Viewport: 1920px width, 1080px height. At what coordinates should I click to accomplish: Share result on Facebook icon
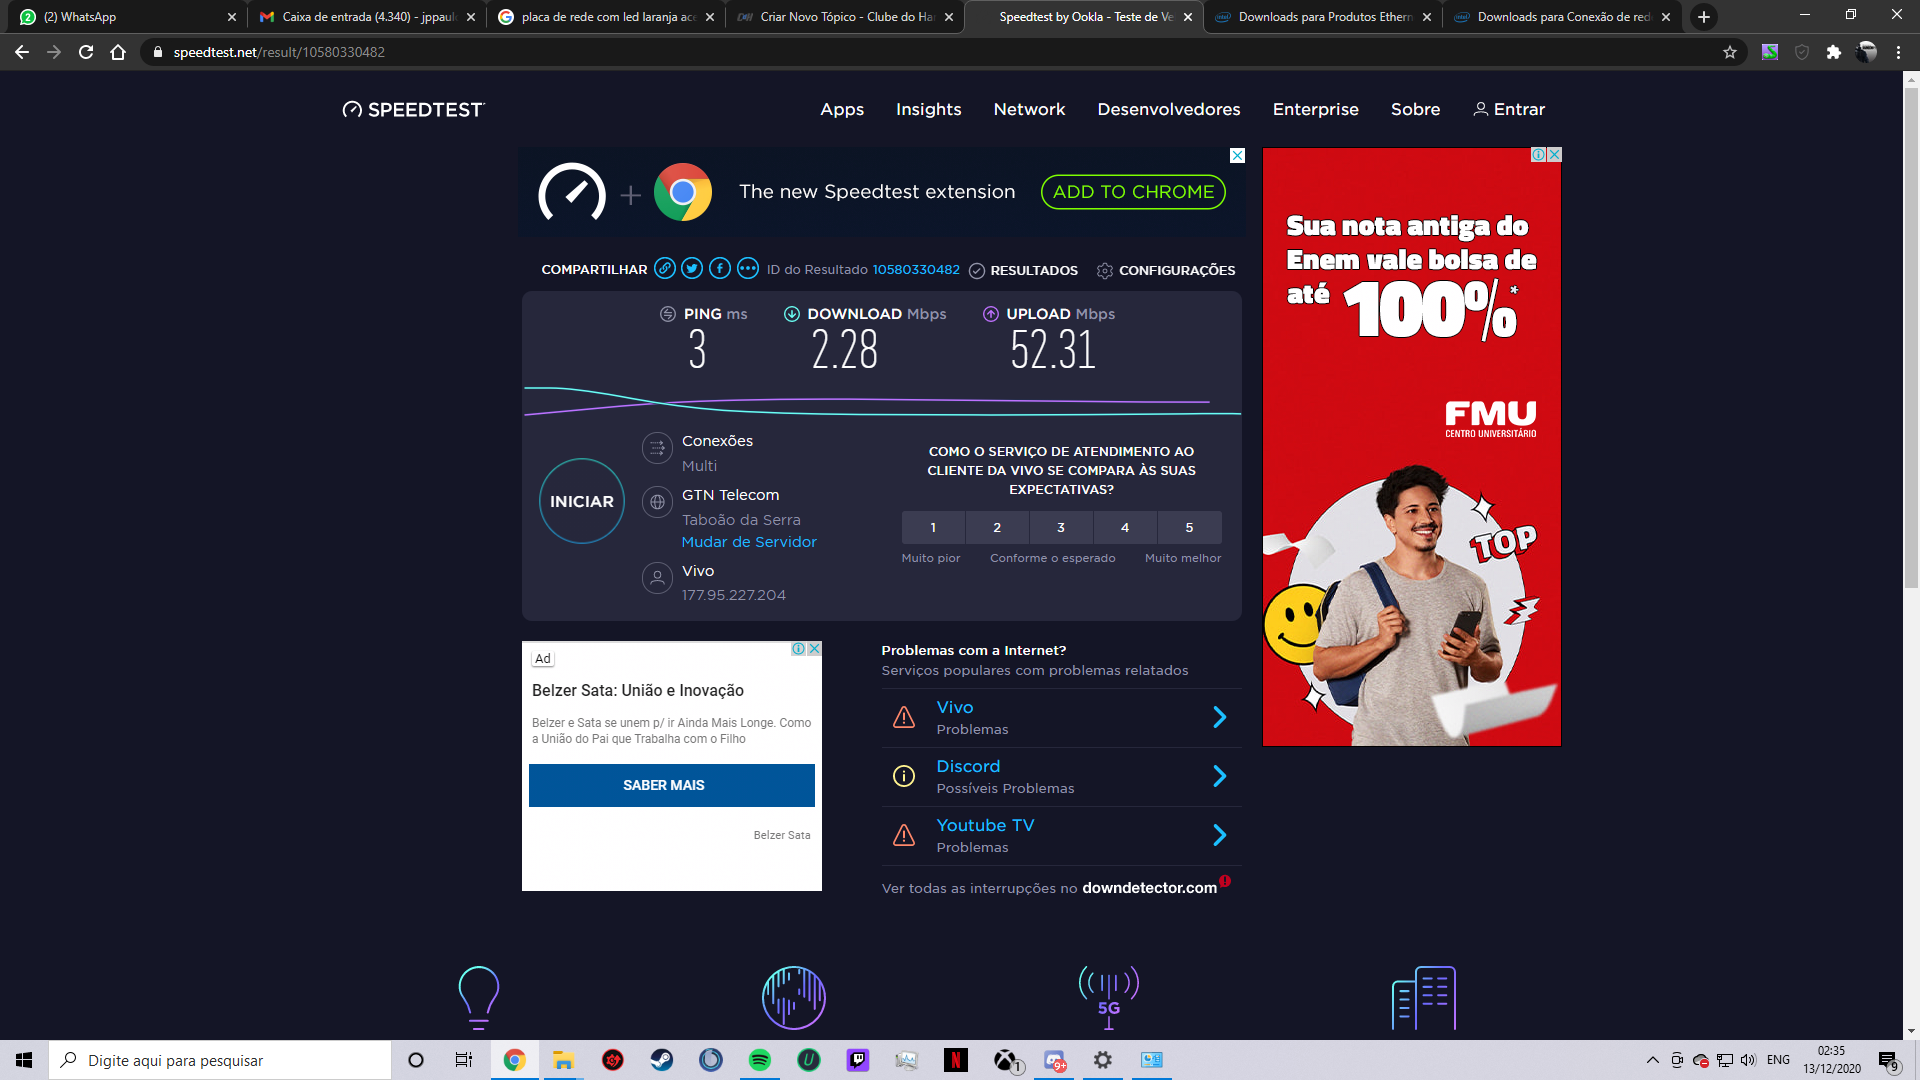720,269
